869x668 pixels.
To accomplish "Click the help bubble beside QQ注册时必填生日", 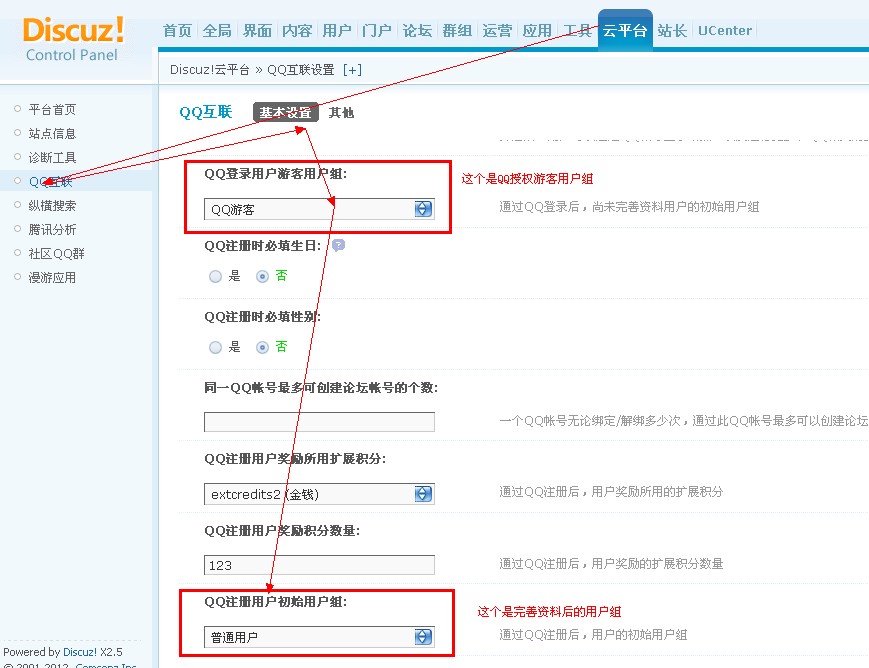I will click(x=338, y=245).
